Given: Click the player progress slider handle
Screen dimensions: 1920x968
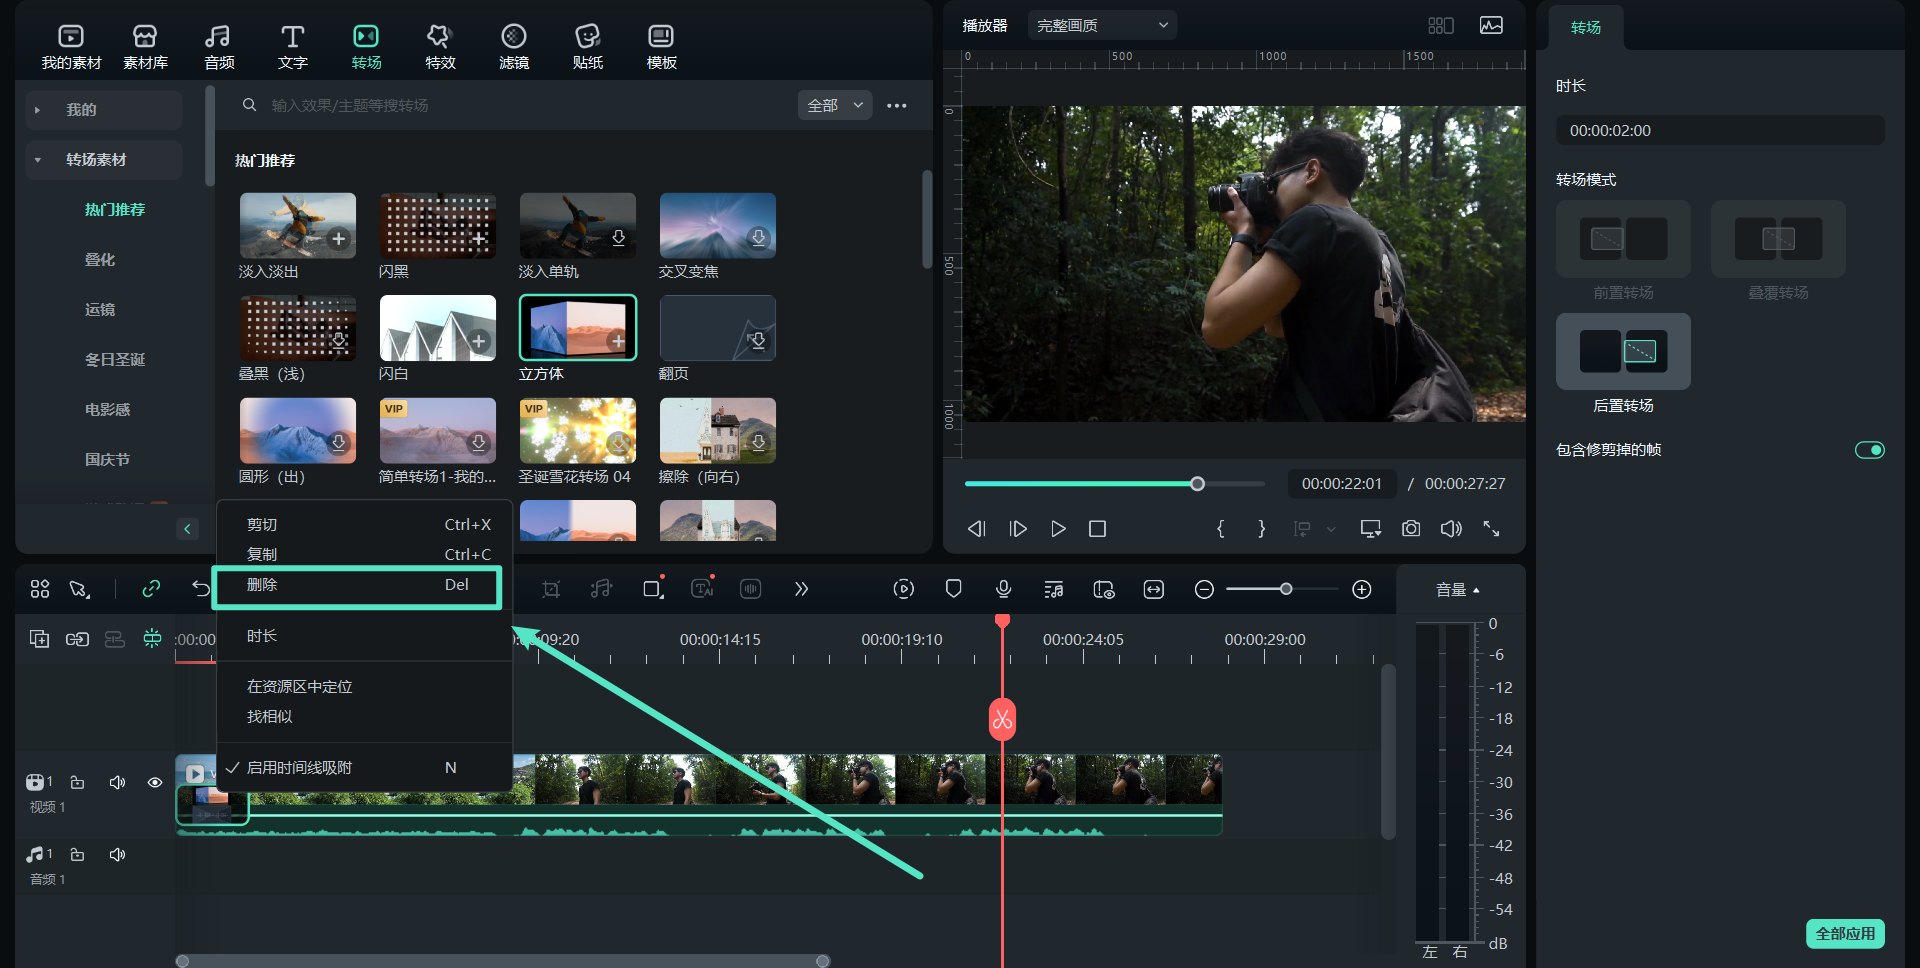Looking at the screenshot, I should [1197, 484].
